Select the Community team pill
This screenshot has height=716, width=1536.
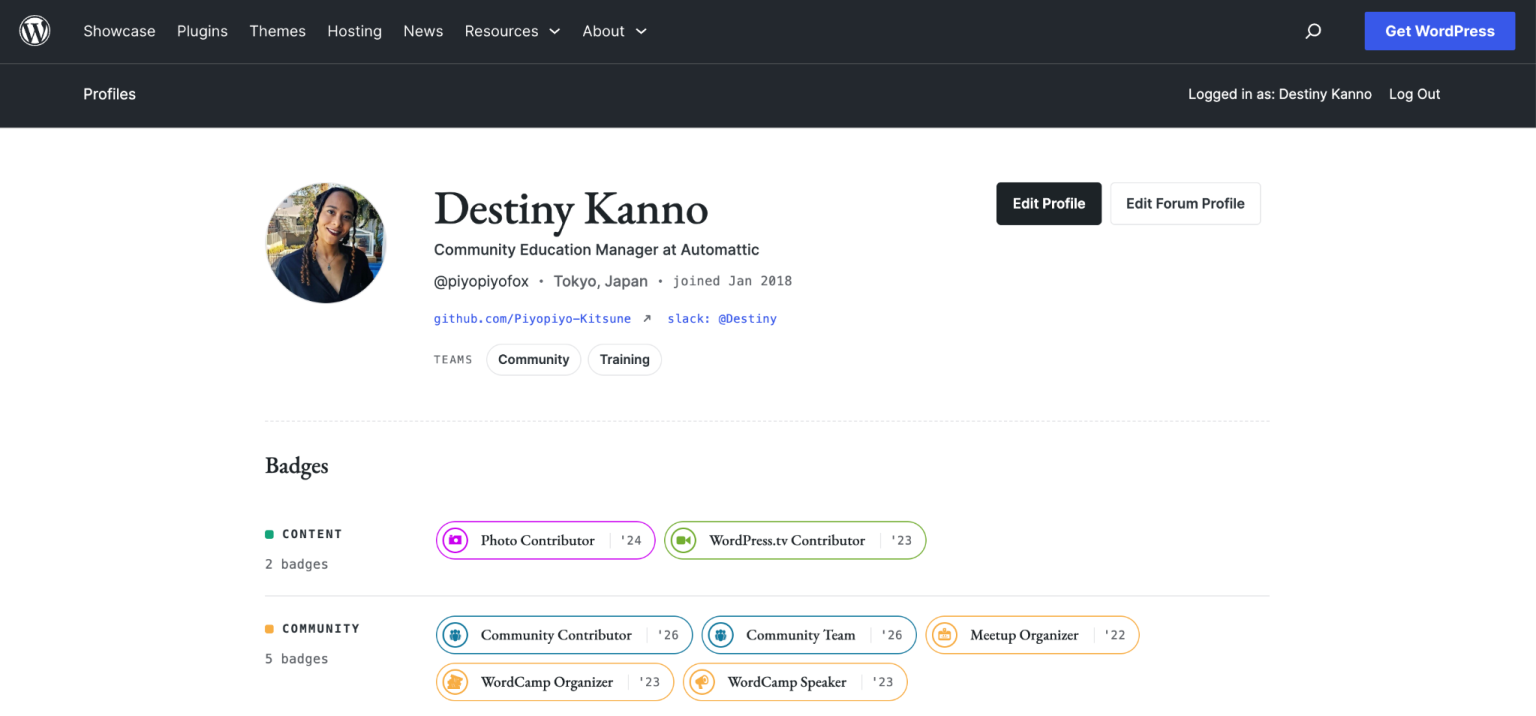[x=533, y=359]
